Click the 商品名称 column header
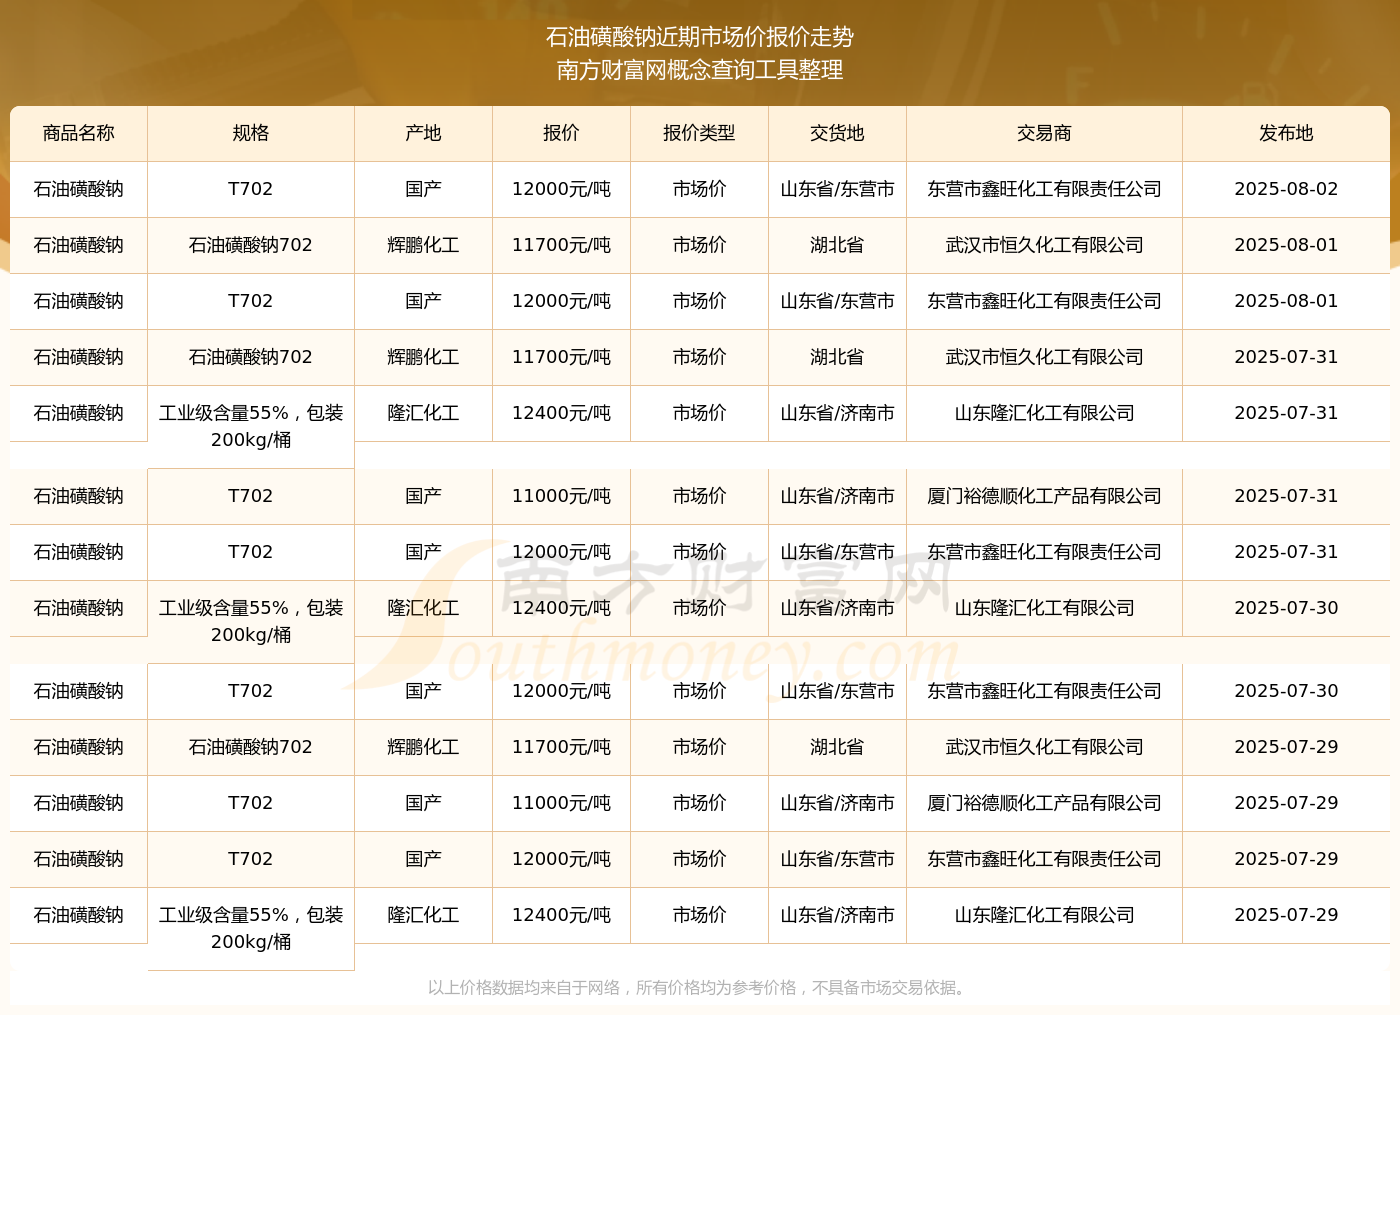This screenshot has width=1400, height=1205. 79,133
